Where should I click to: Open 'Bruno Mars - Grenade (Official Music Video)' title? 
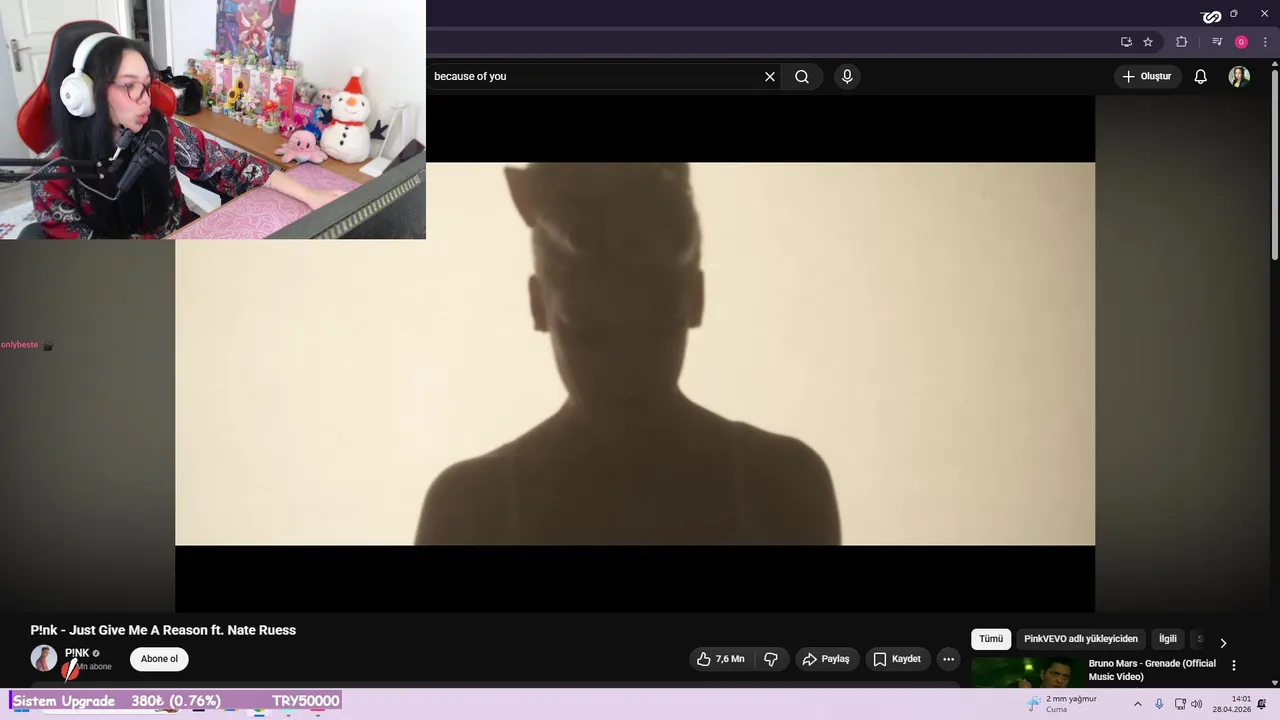(1152, 670)
